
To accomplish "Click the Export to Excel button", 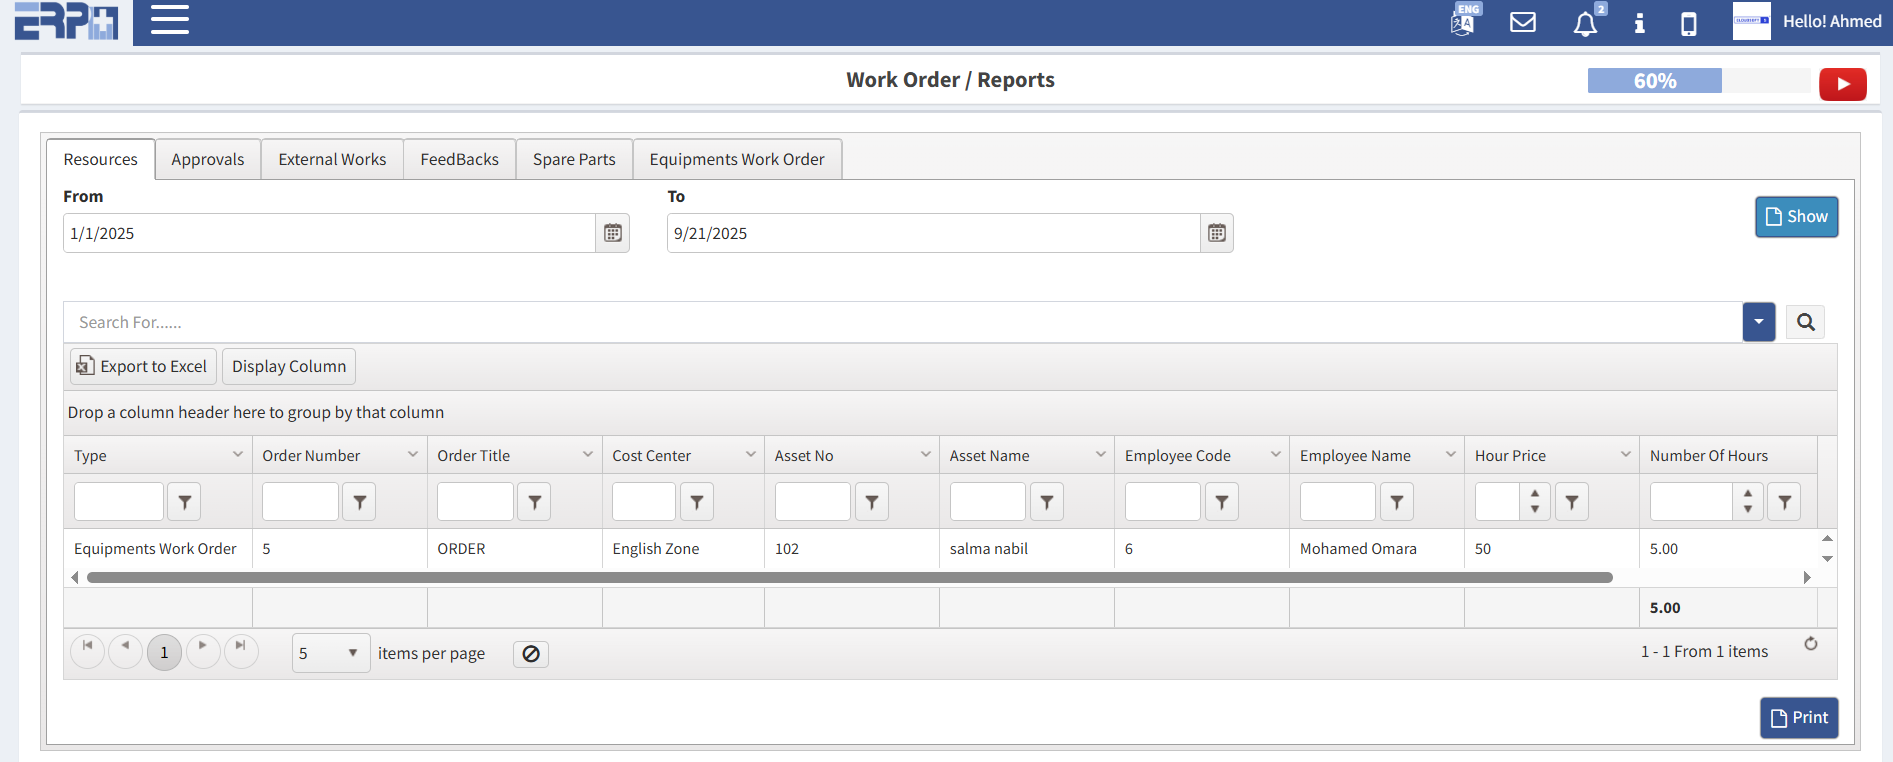I will coord(143,367).
